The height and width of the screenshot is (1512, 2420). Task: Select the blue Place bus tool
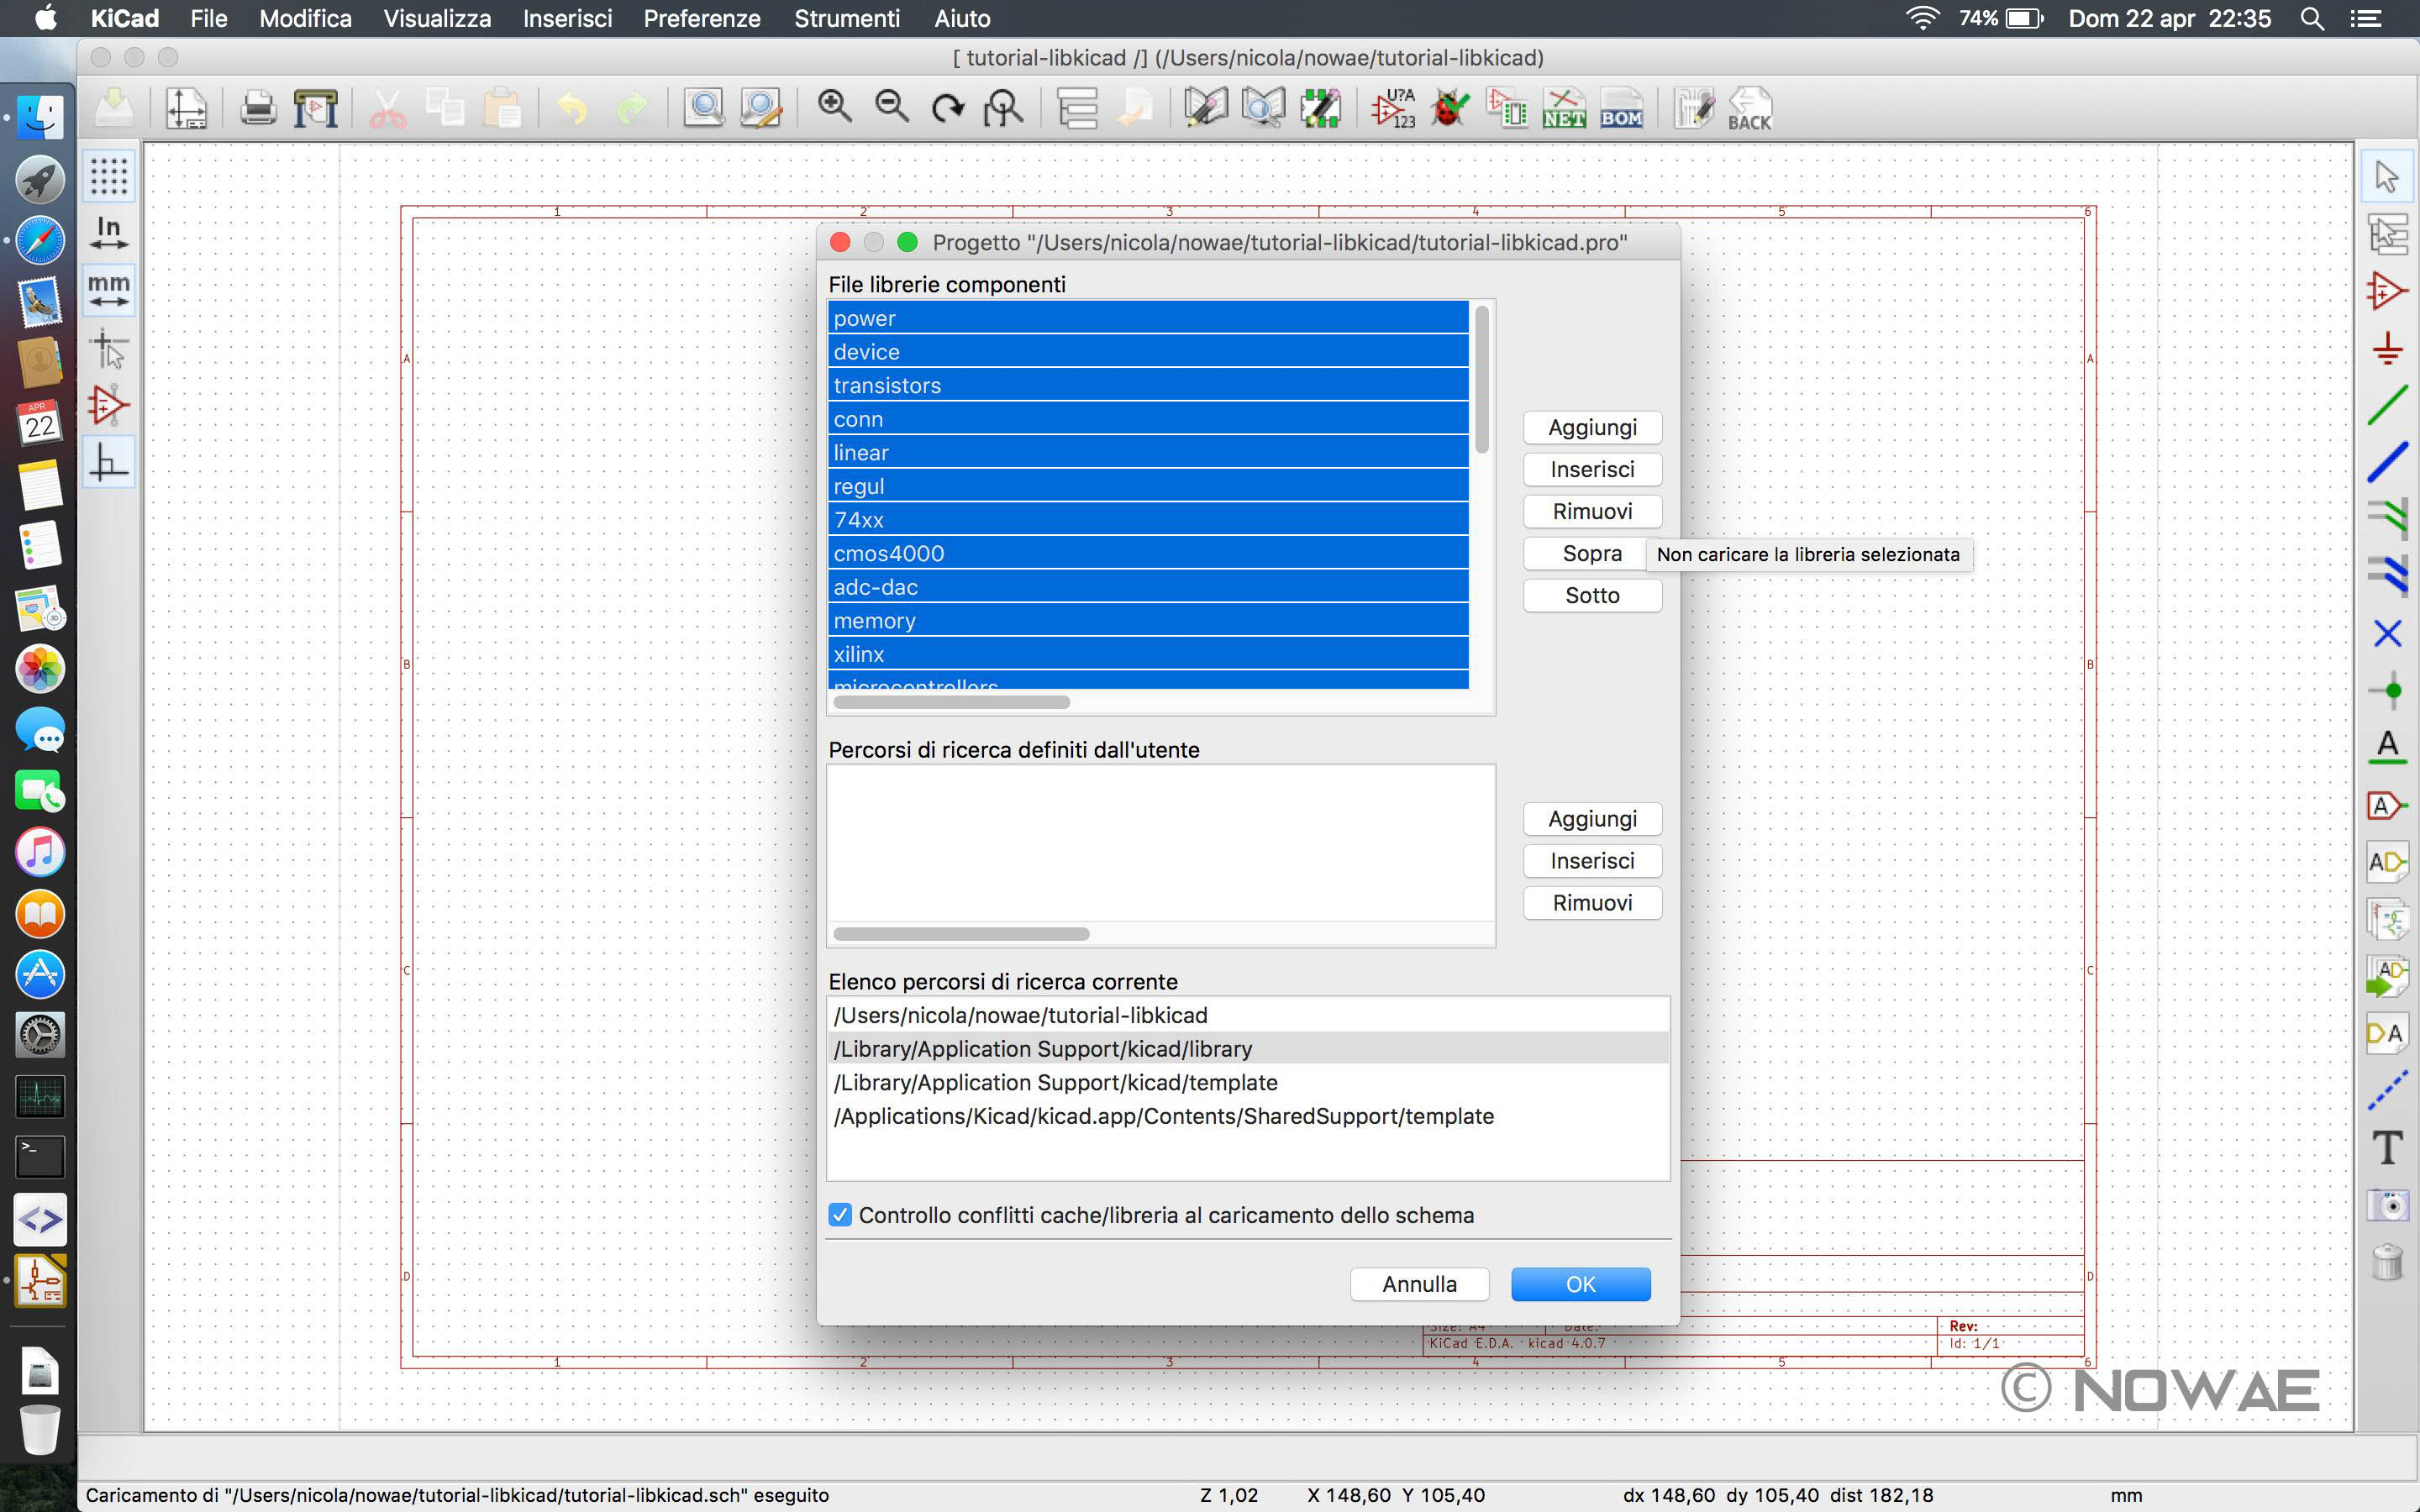coord(2387,462)
